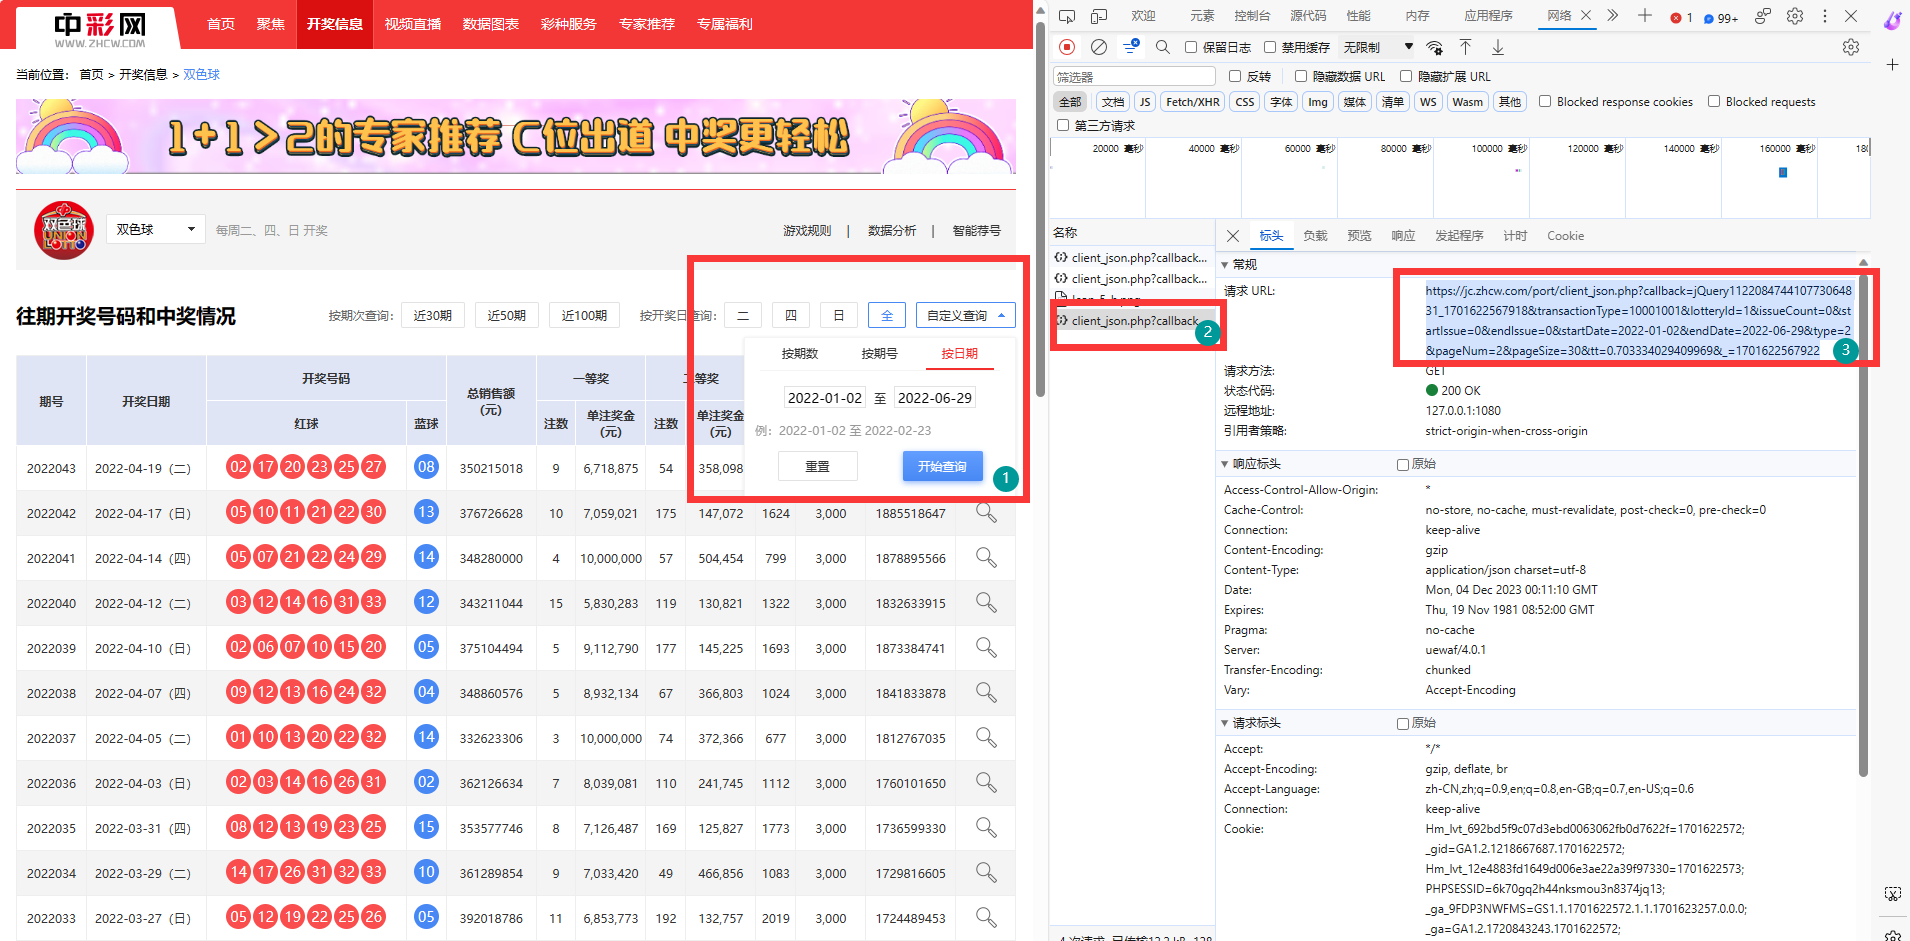Click the 重置 button
The width and height of the screenshot is (1910, 941).
(817, 467)
